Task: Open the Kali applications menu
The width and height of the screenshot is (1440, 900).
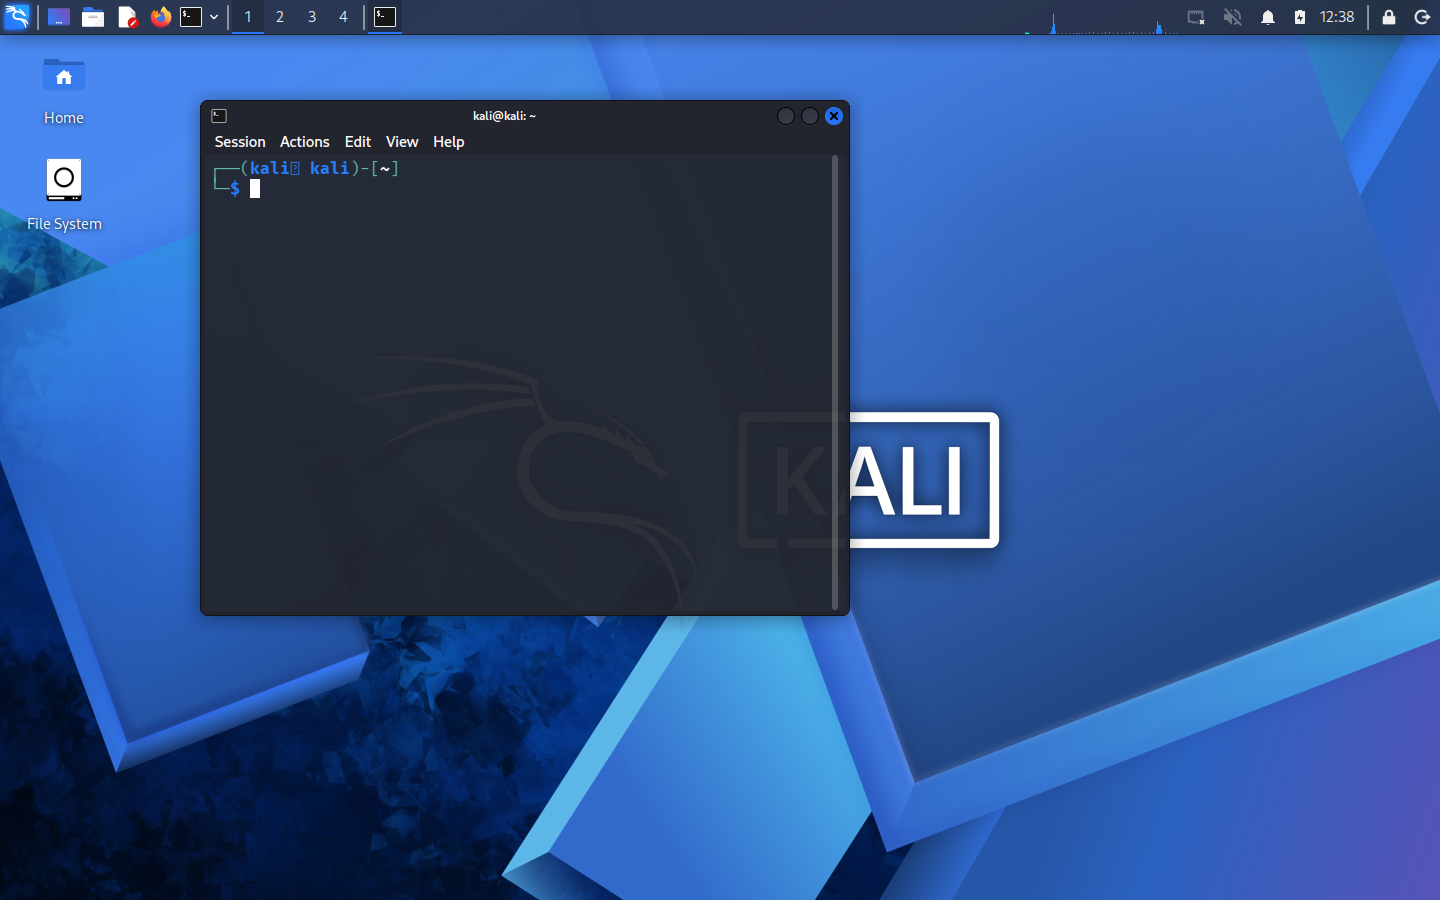Action: [x=17, y=17]
